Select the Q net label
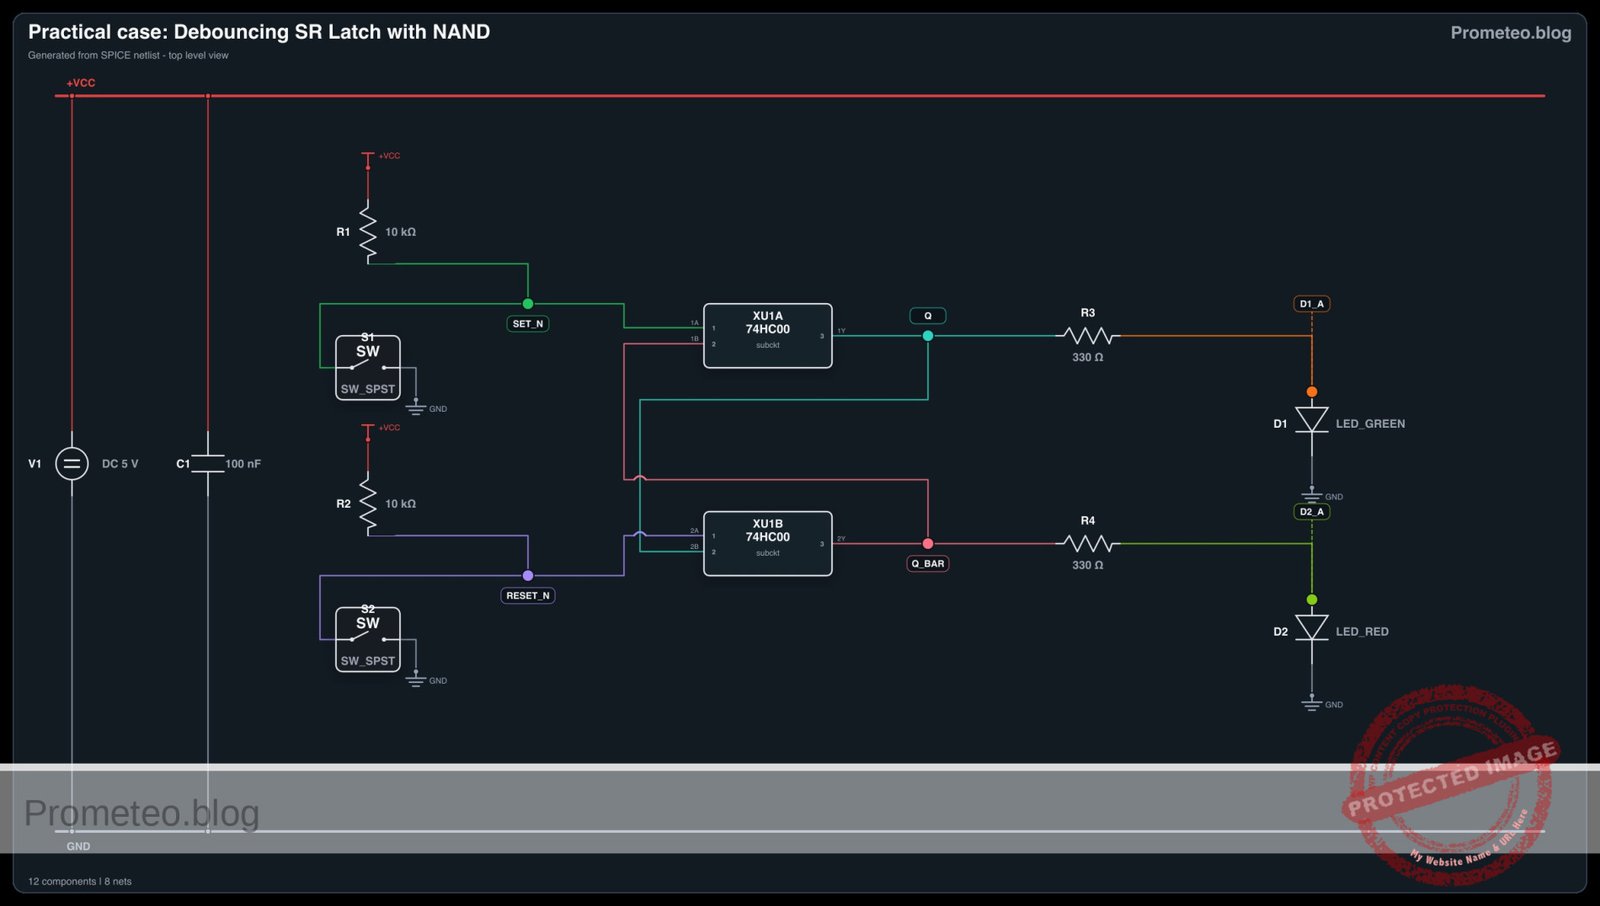Image resolution: width=1600 pixels, height=906 pixels. click(x=928, y=316)
